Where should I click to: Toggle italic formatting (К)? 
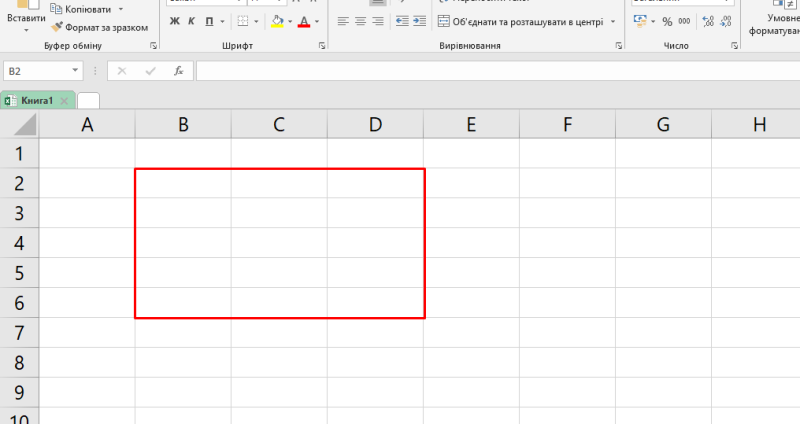pos(191,21)
